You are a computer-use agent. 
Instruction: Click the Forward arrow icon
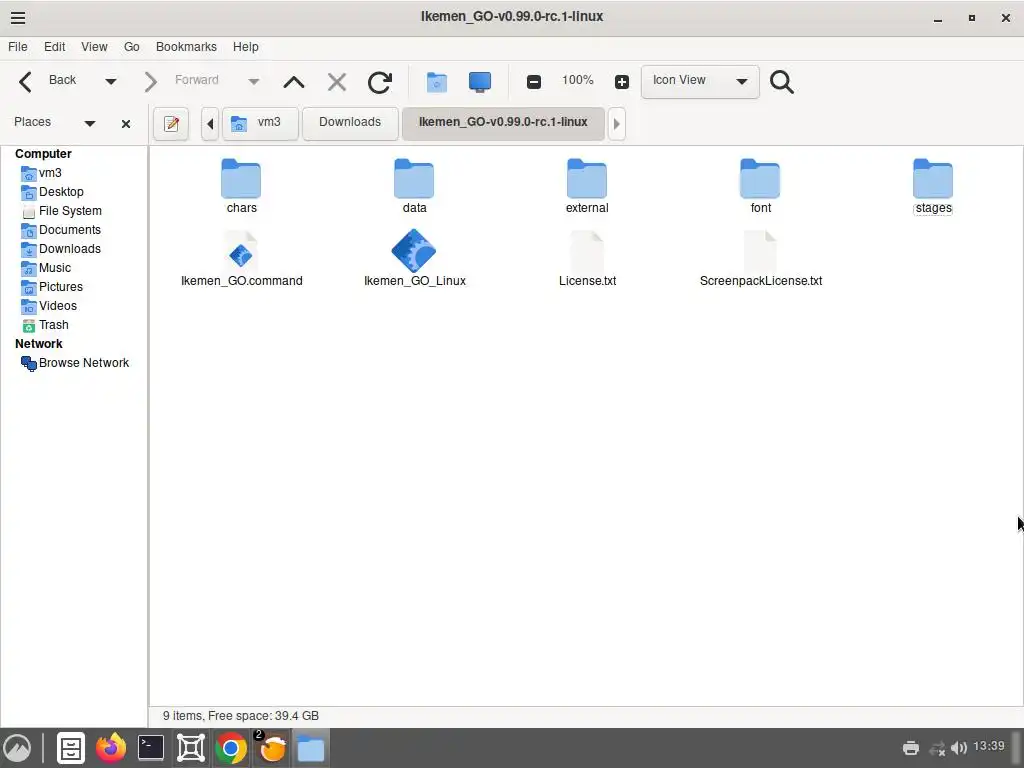(x=150, y=82)
